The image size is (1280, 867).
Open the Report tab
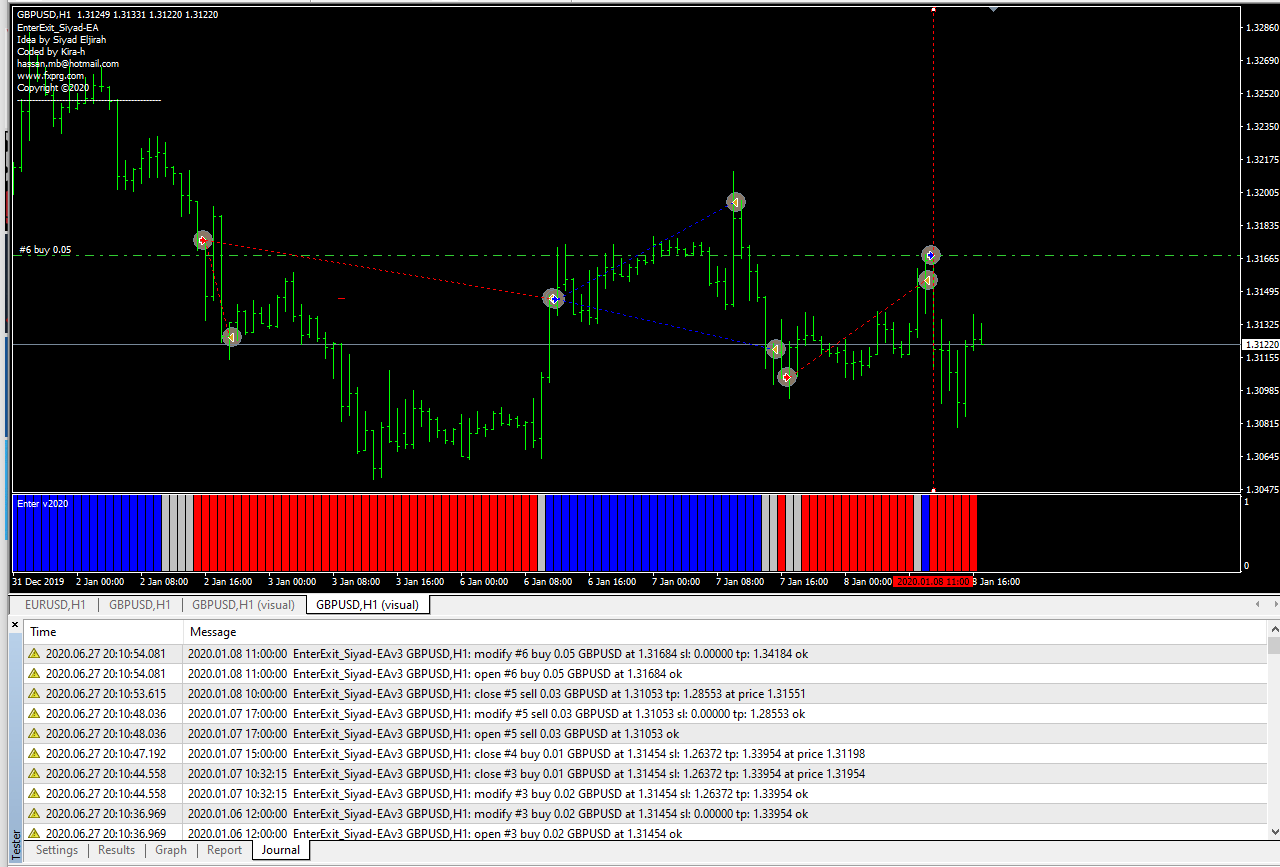(x=224, y=850)
